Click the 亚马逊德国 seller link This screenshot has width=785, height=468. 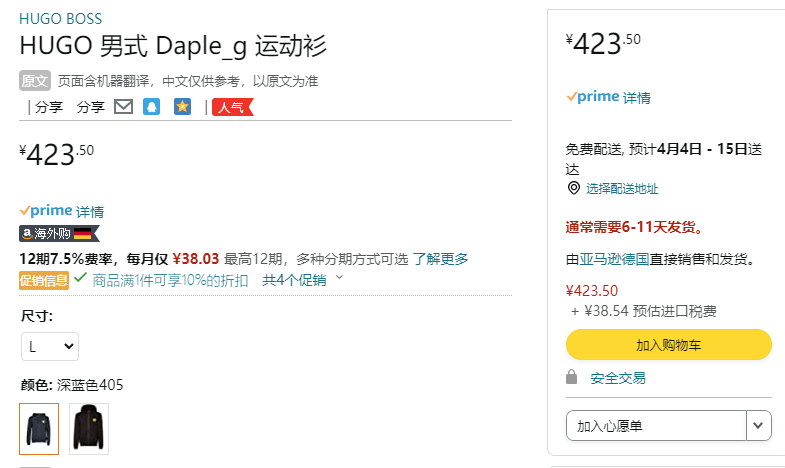[614, 259]
